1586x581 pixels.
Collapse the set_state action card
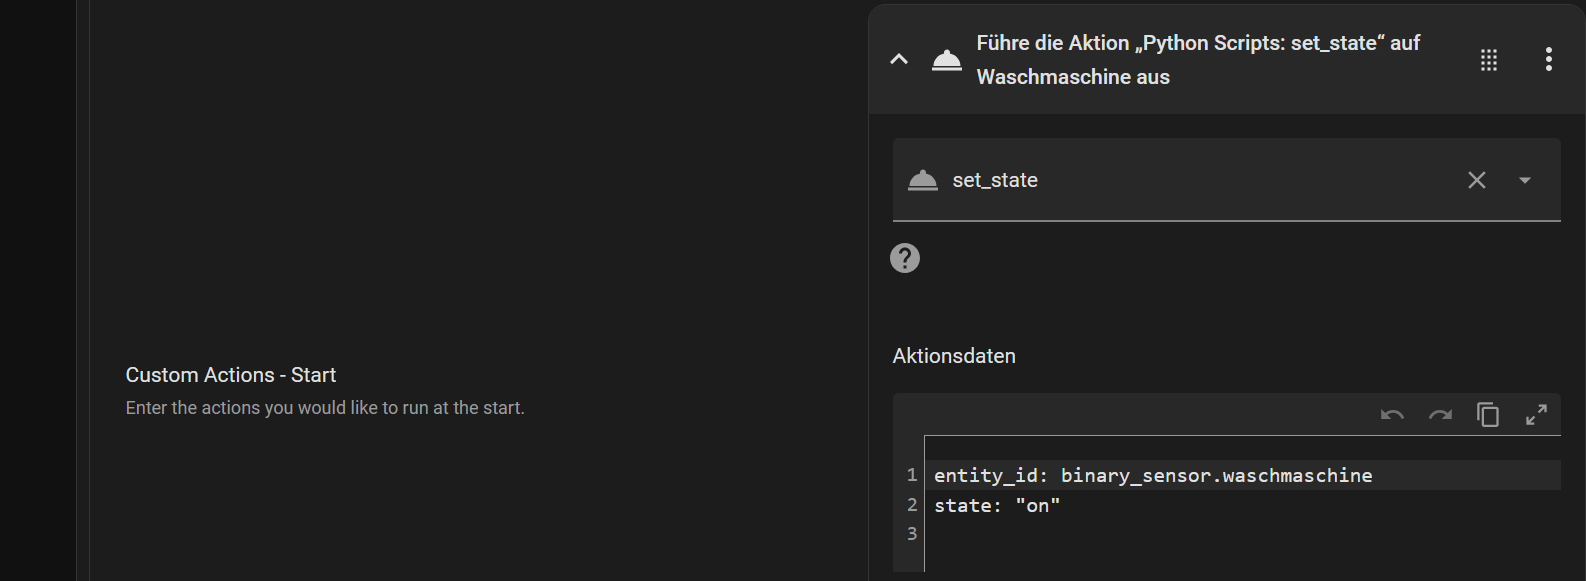(899, 60)
